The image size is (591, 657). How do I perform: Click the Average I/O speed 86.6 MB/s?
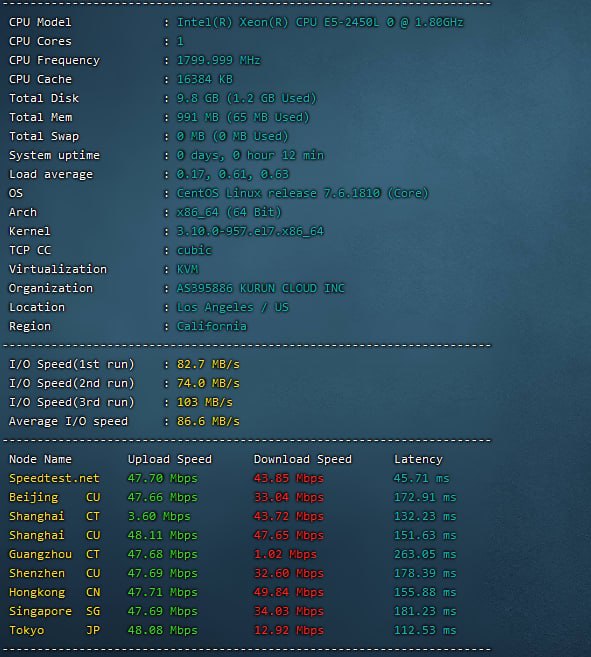[x=208, y=421]
